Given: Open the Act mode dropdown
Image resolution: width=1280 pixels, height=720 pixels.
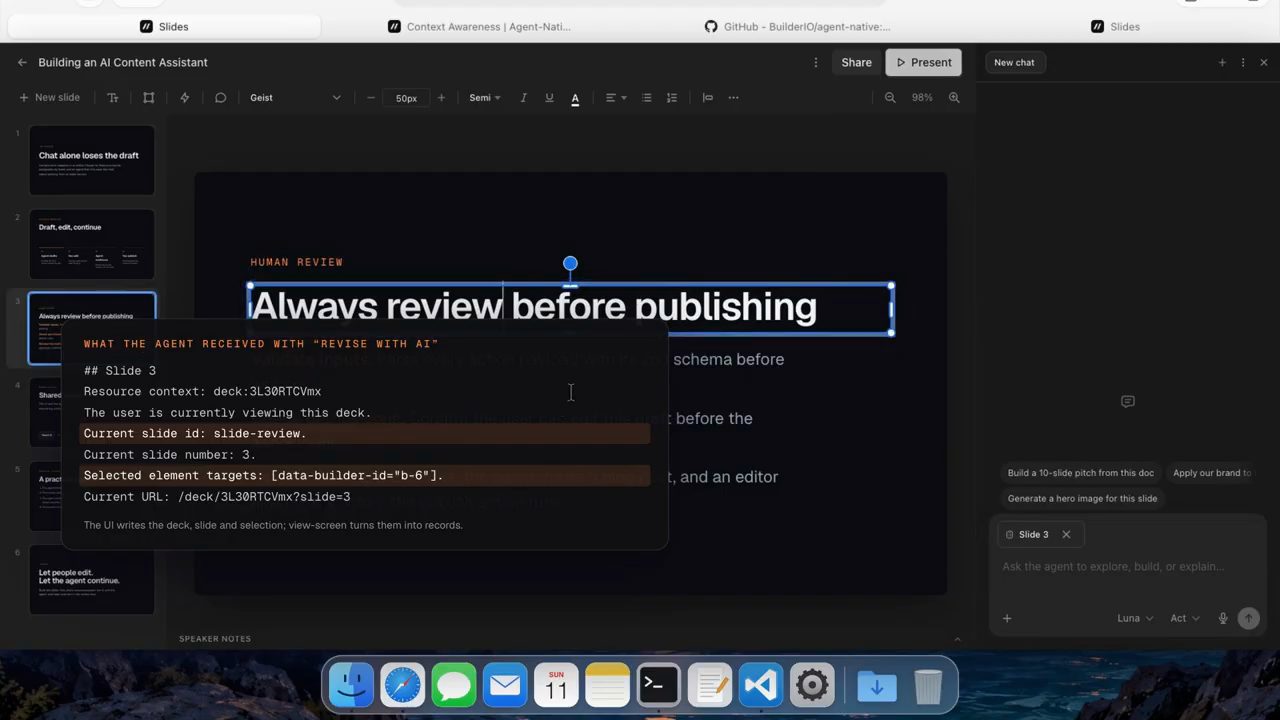Looking at the screenshot, I should tap(1185, 618).
